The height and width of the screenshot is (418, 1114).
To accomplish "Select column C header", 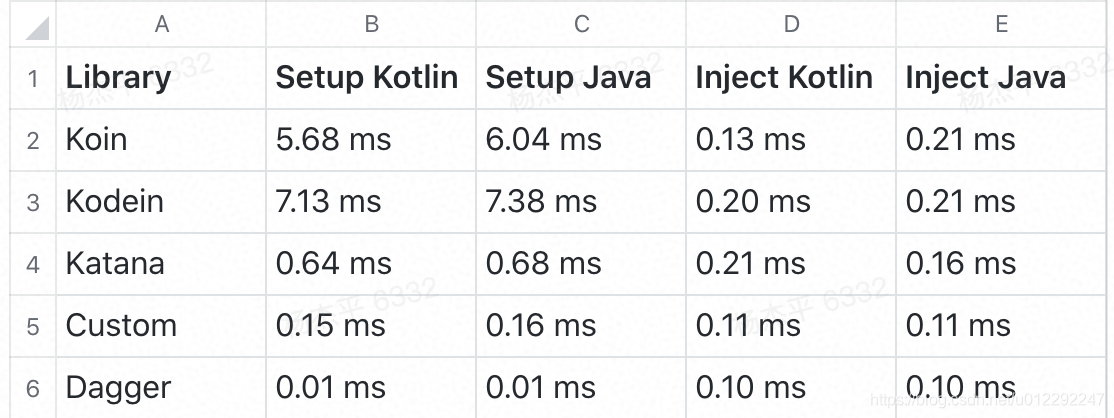I will point(581,25).
